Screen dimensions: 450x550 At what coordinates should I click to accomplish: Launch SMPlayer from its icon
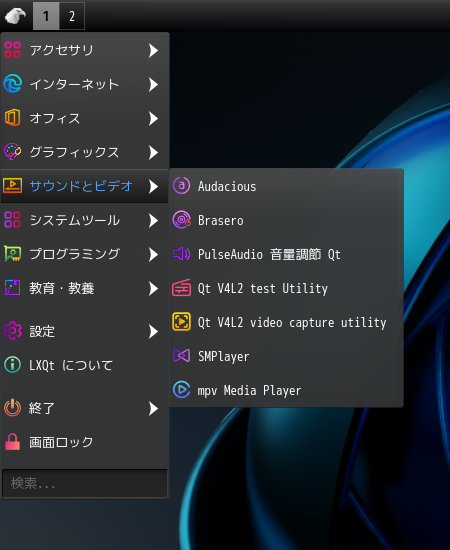(181, 356)
